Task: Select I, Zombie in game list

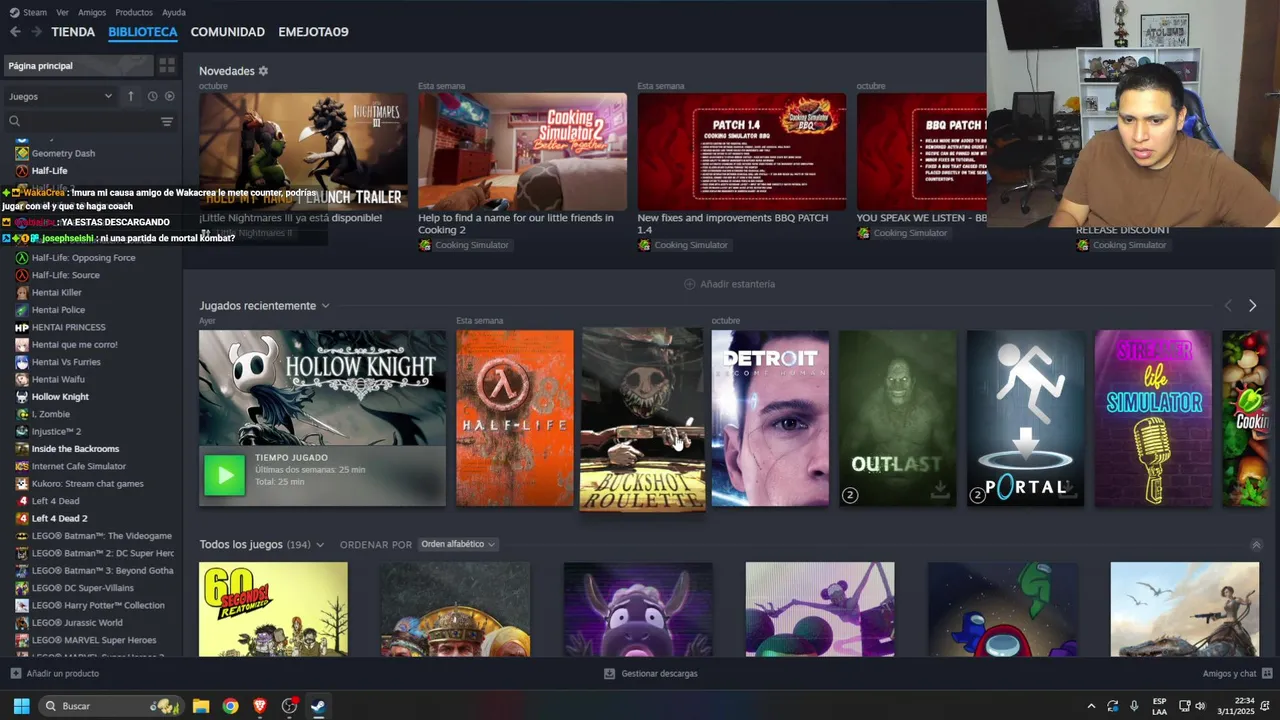Action: tap(50, 414)
